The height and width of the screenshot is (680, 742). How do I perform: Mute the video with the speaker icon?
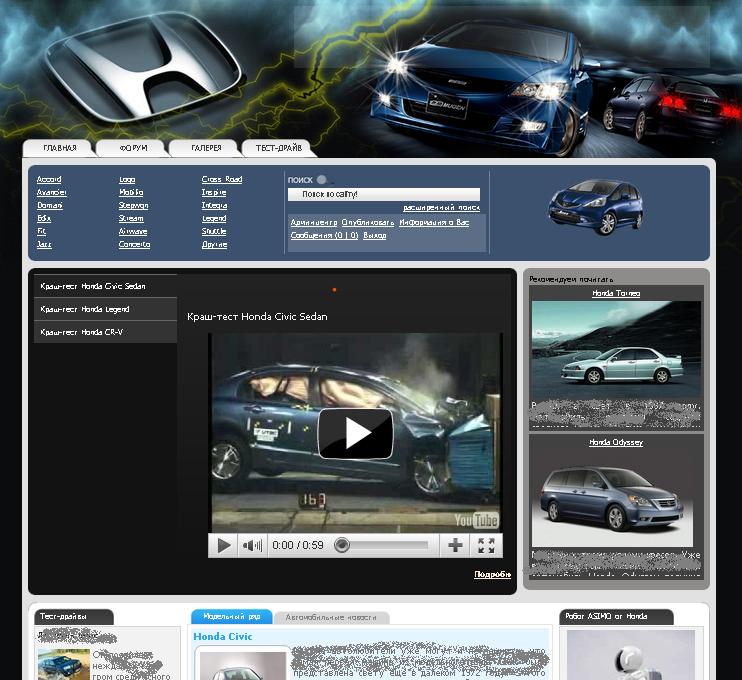click(x=252, y=546)
